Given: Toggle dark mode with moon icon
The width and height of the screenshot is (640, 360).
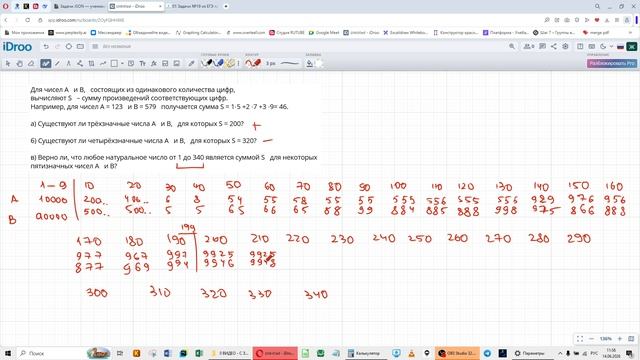Looking at the screenshot, I should pyautogui.click(x=603, y=47).
